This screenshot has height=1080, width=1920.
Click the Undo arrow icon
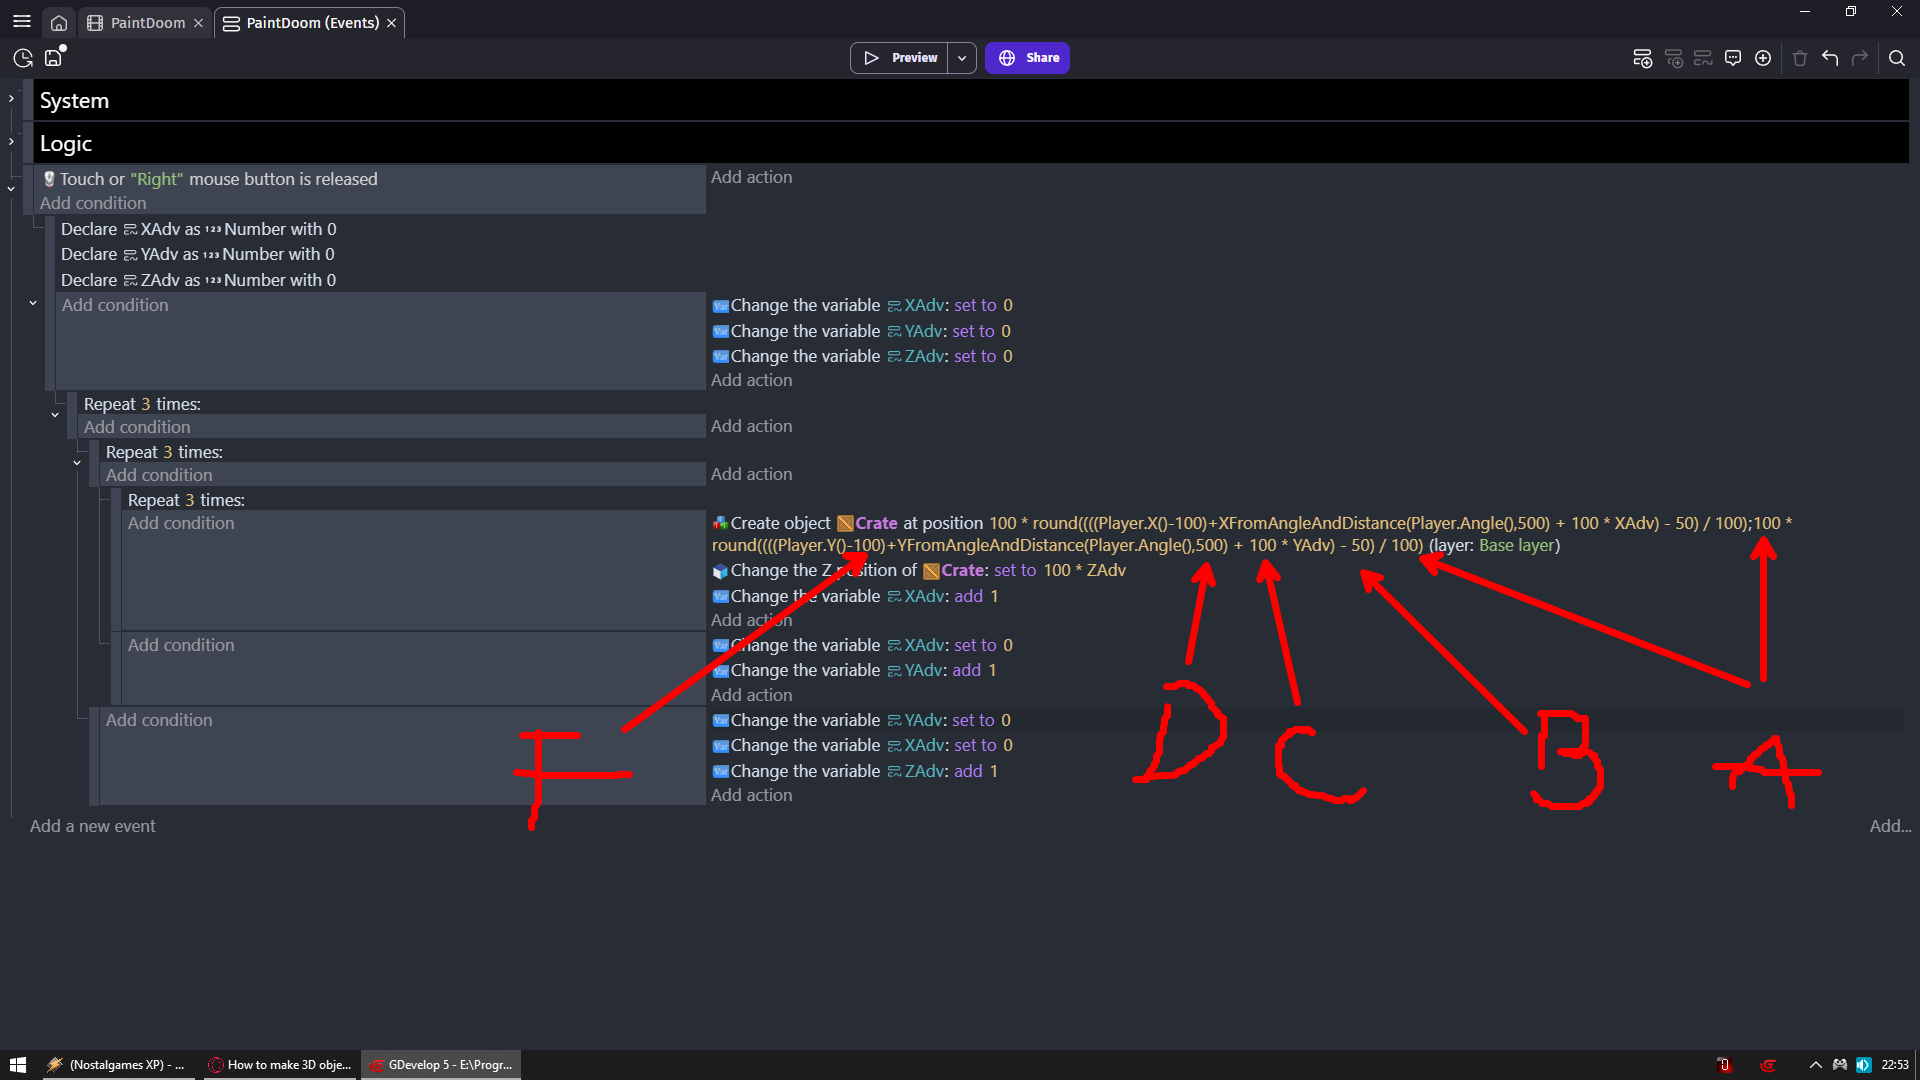pyautogui.click(x=1829, y=58)
